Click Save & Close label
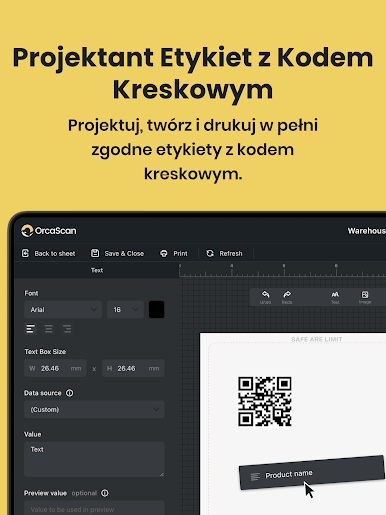Screen dimensions: 386x515 click(124, 254)
